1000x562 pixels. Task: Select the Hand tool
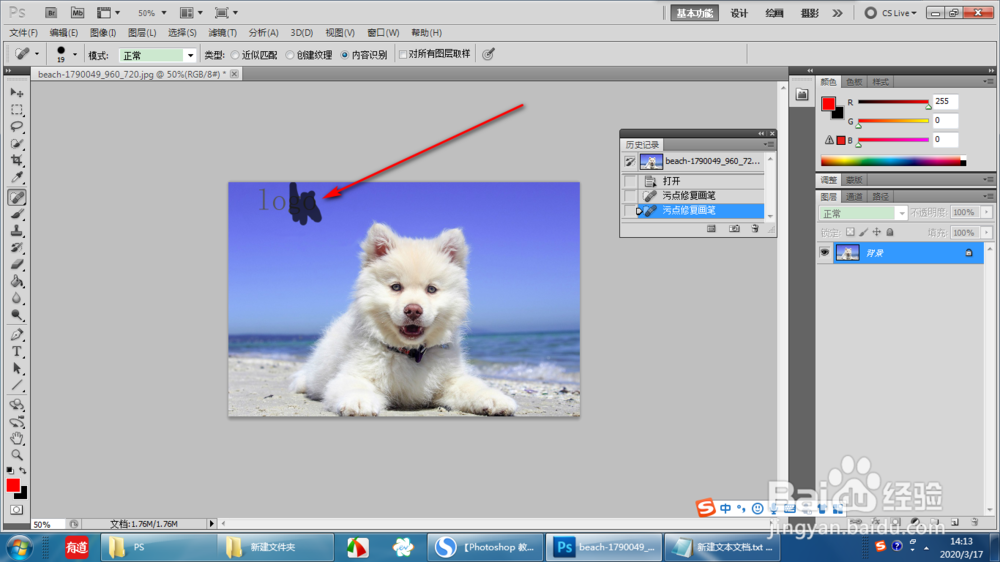point(17,438)
